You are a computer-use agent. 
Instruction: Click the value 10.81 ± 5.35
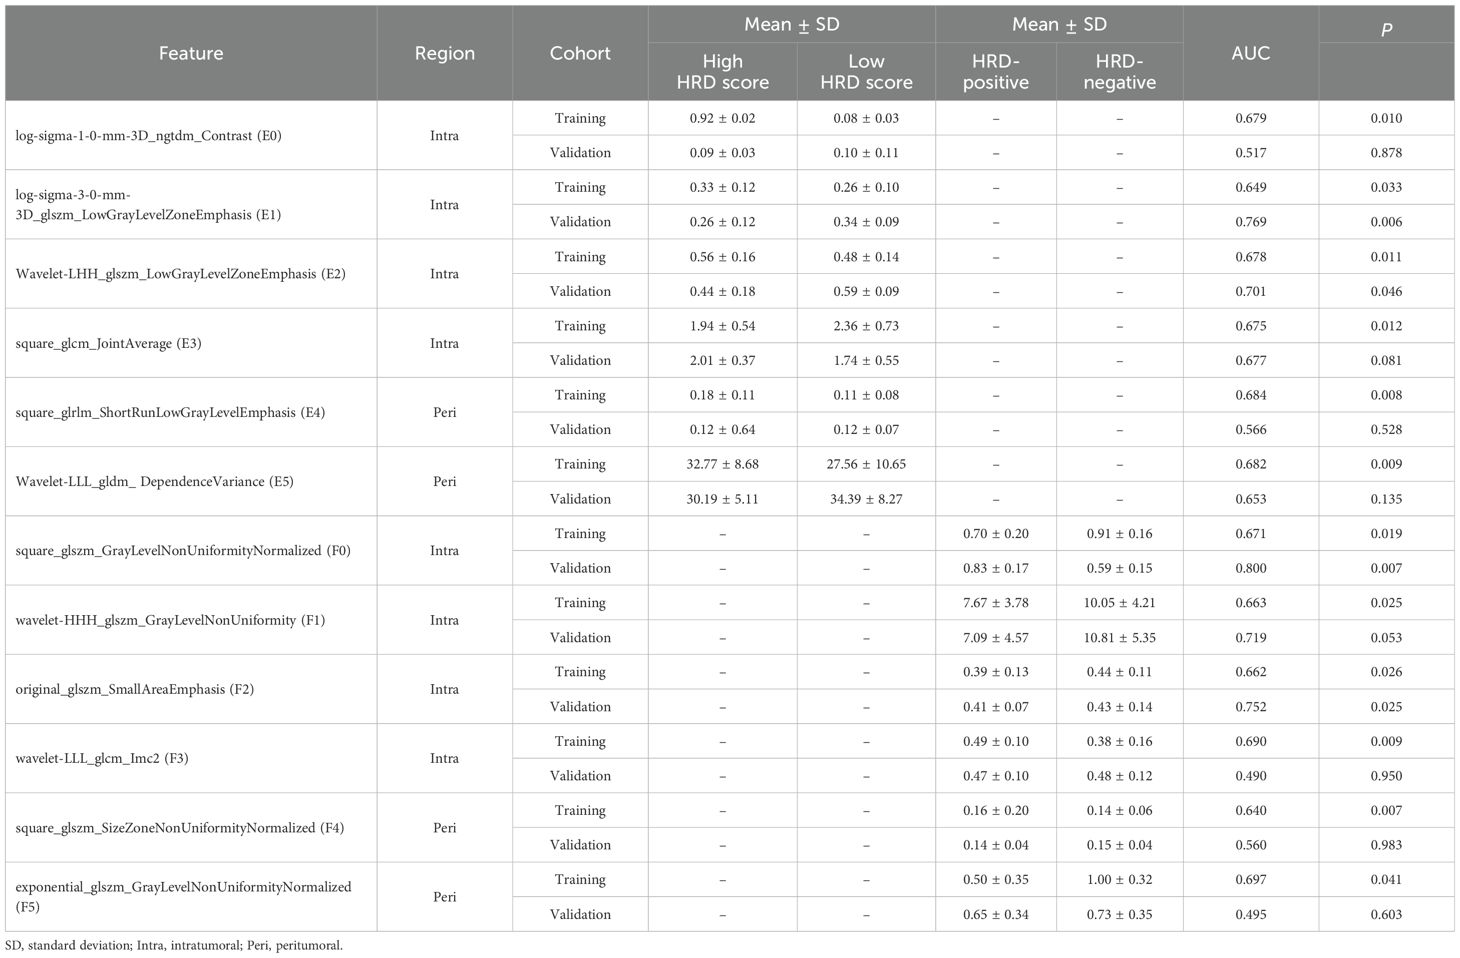point(1120,637)
